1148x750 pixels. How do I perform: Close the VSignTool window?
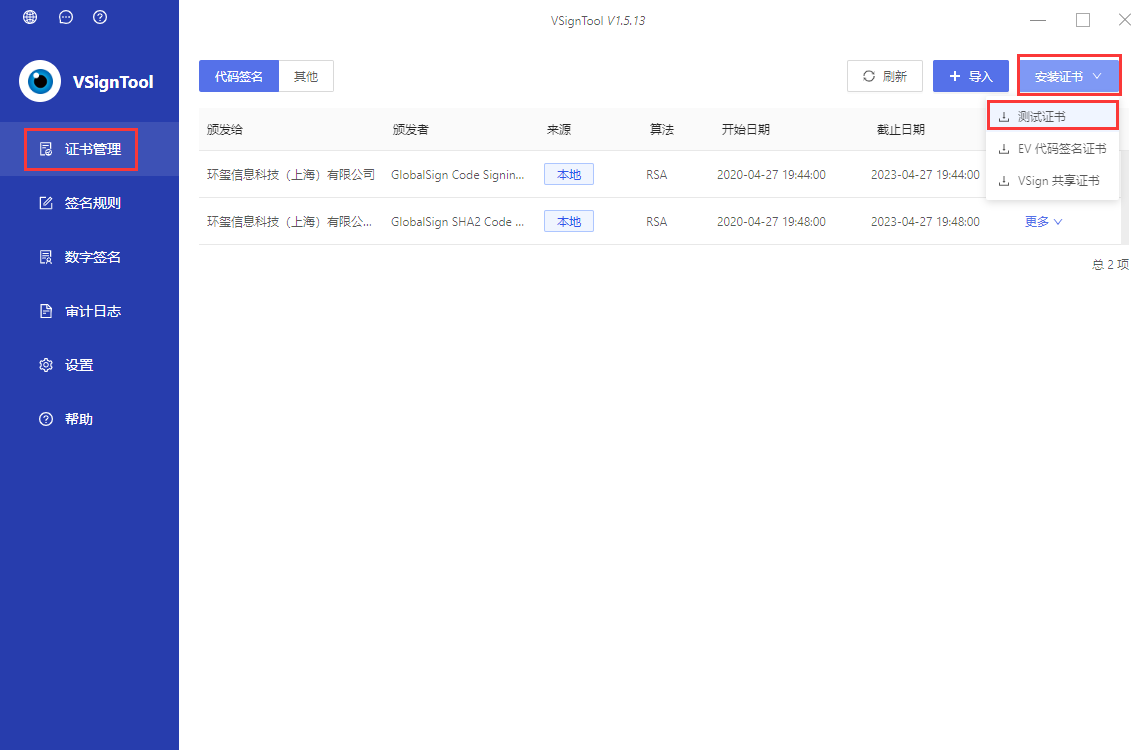[1125, 20]
